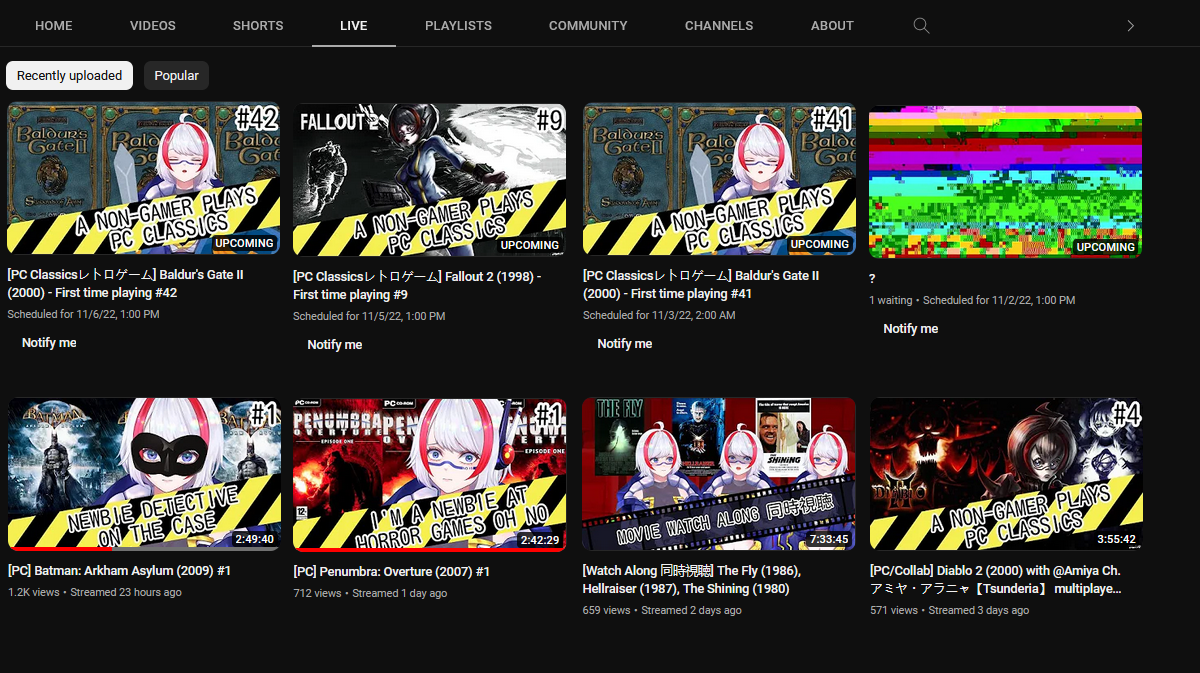Click Notify me for the '?' stream
Image resolution: width=1200 pixels, height=673 pixels.
(x=911, y=328)
